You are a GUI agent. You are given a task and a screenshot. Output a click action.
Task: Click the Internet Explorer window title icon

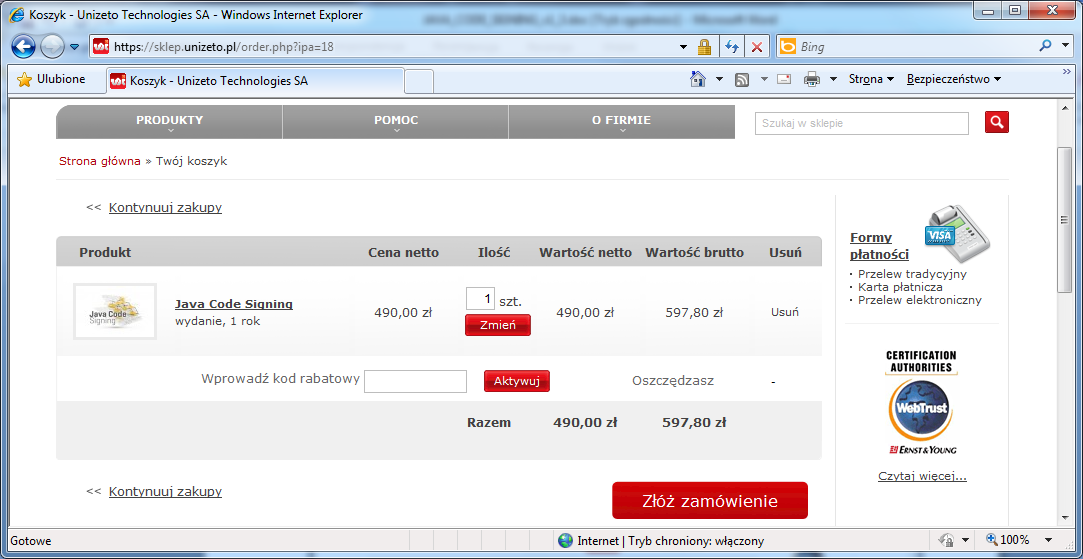[x=17, y=15]
